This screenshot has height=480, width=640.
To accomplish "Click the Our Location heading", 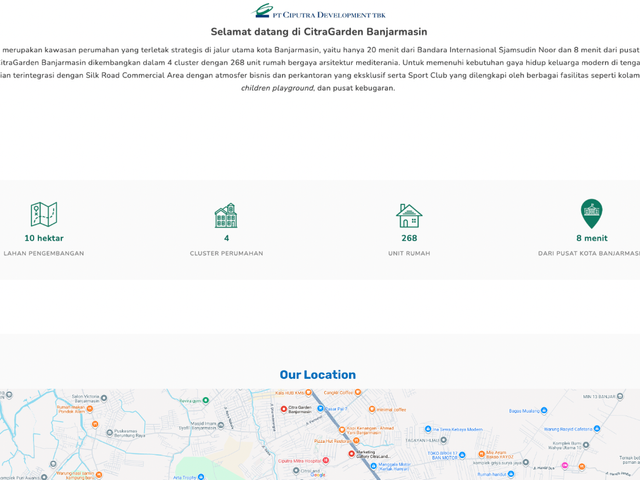I will click(x=318, y=375).
